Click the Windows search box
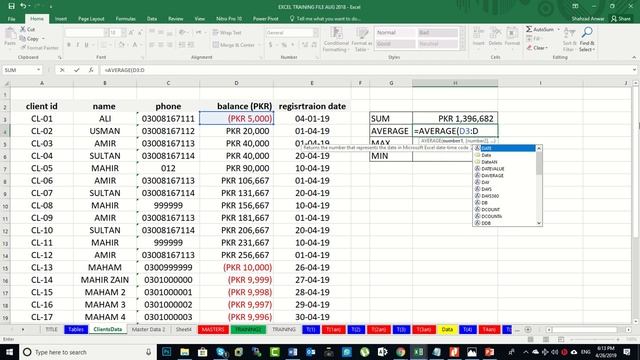 [87, 351]
